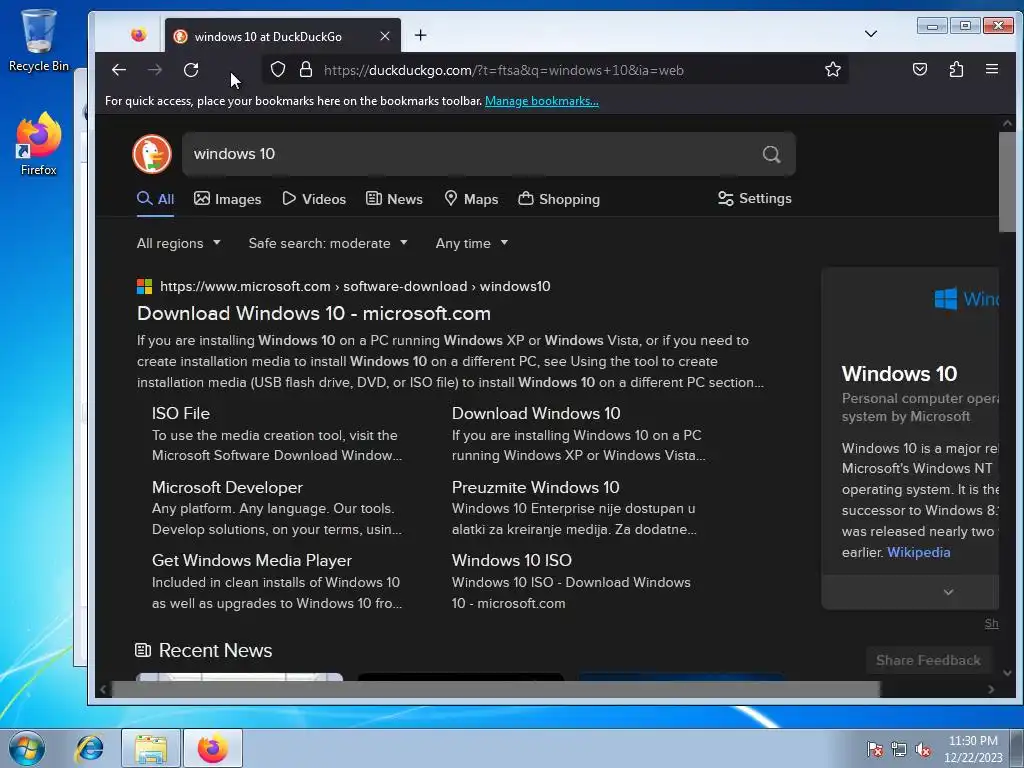
Task: Open Manage bookmarks link
Action: pos(541,101)
